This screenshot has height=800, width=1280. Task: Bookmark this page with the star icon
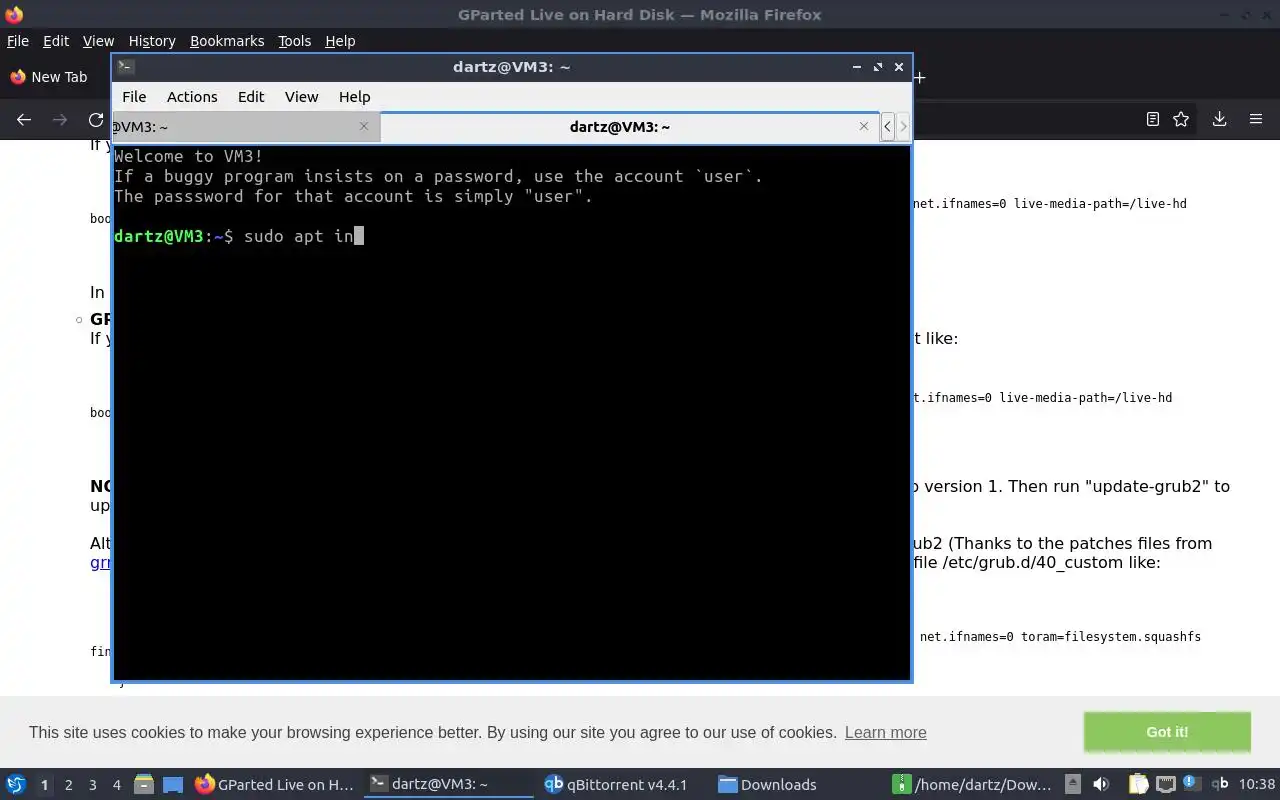[x=1181, y=119]
